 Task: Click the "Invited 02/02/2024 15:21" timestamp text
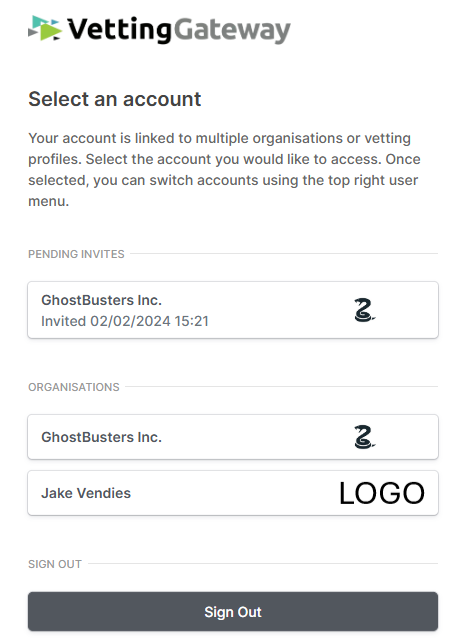click(125, 321)
